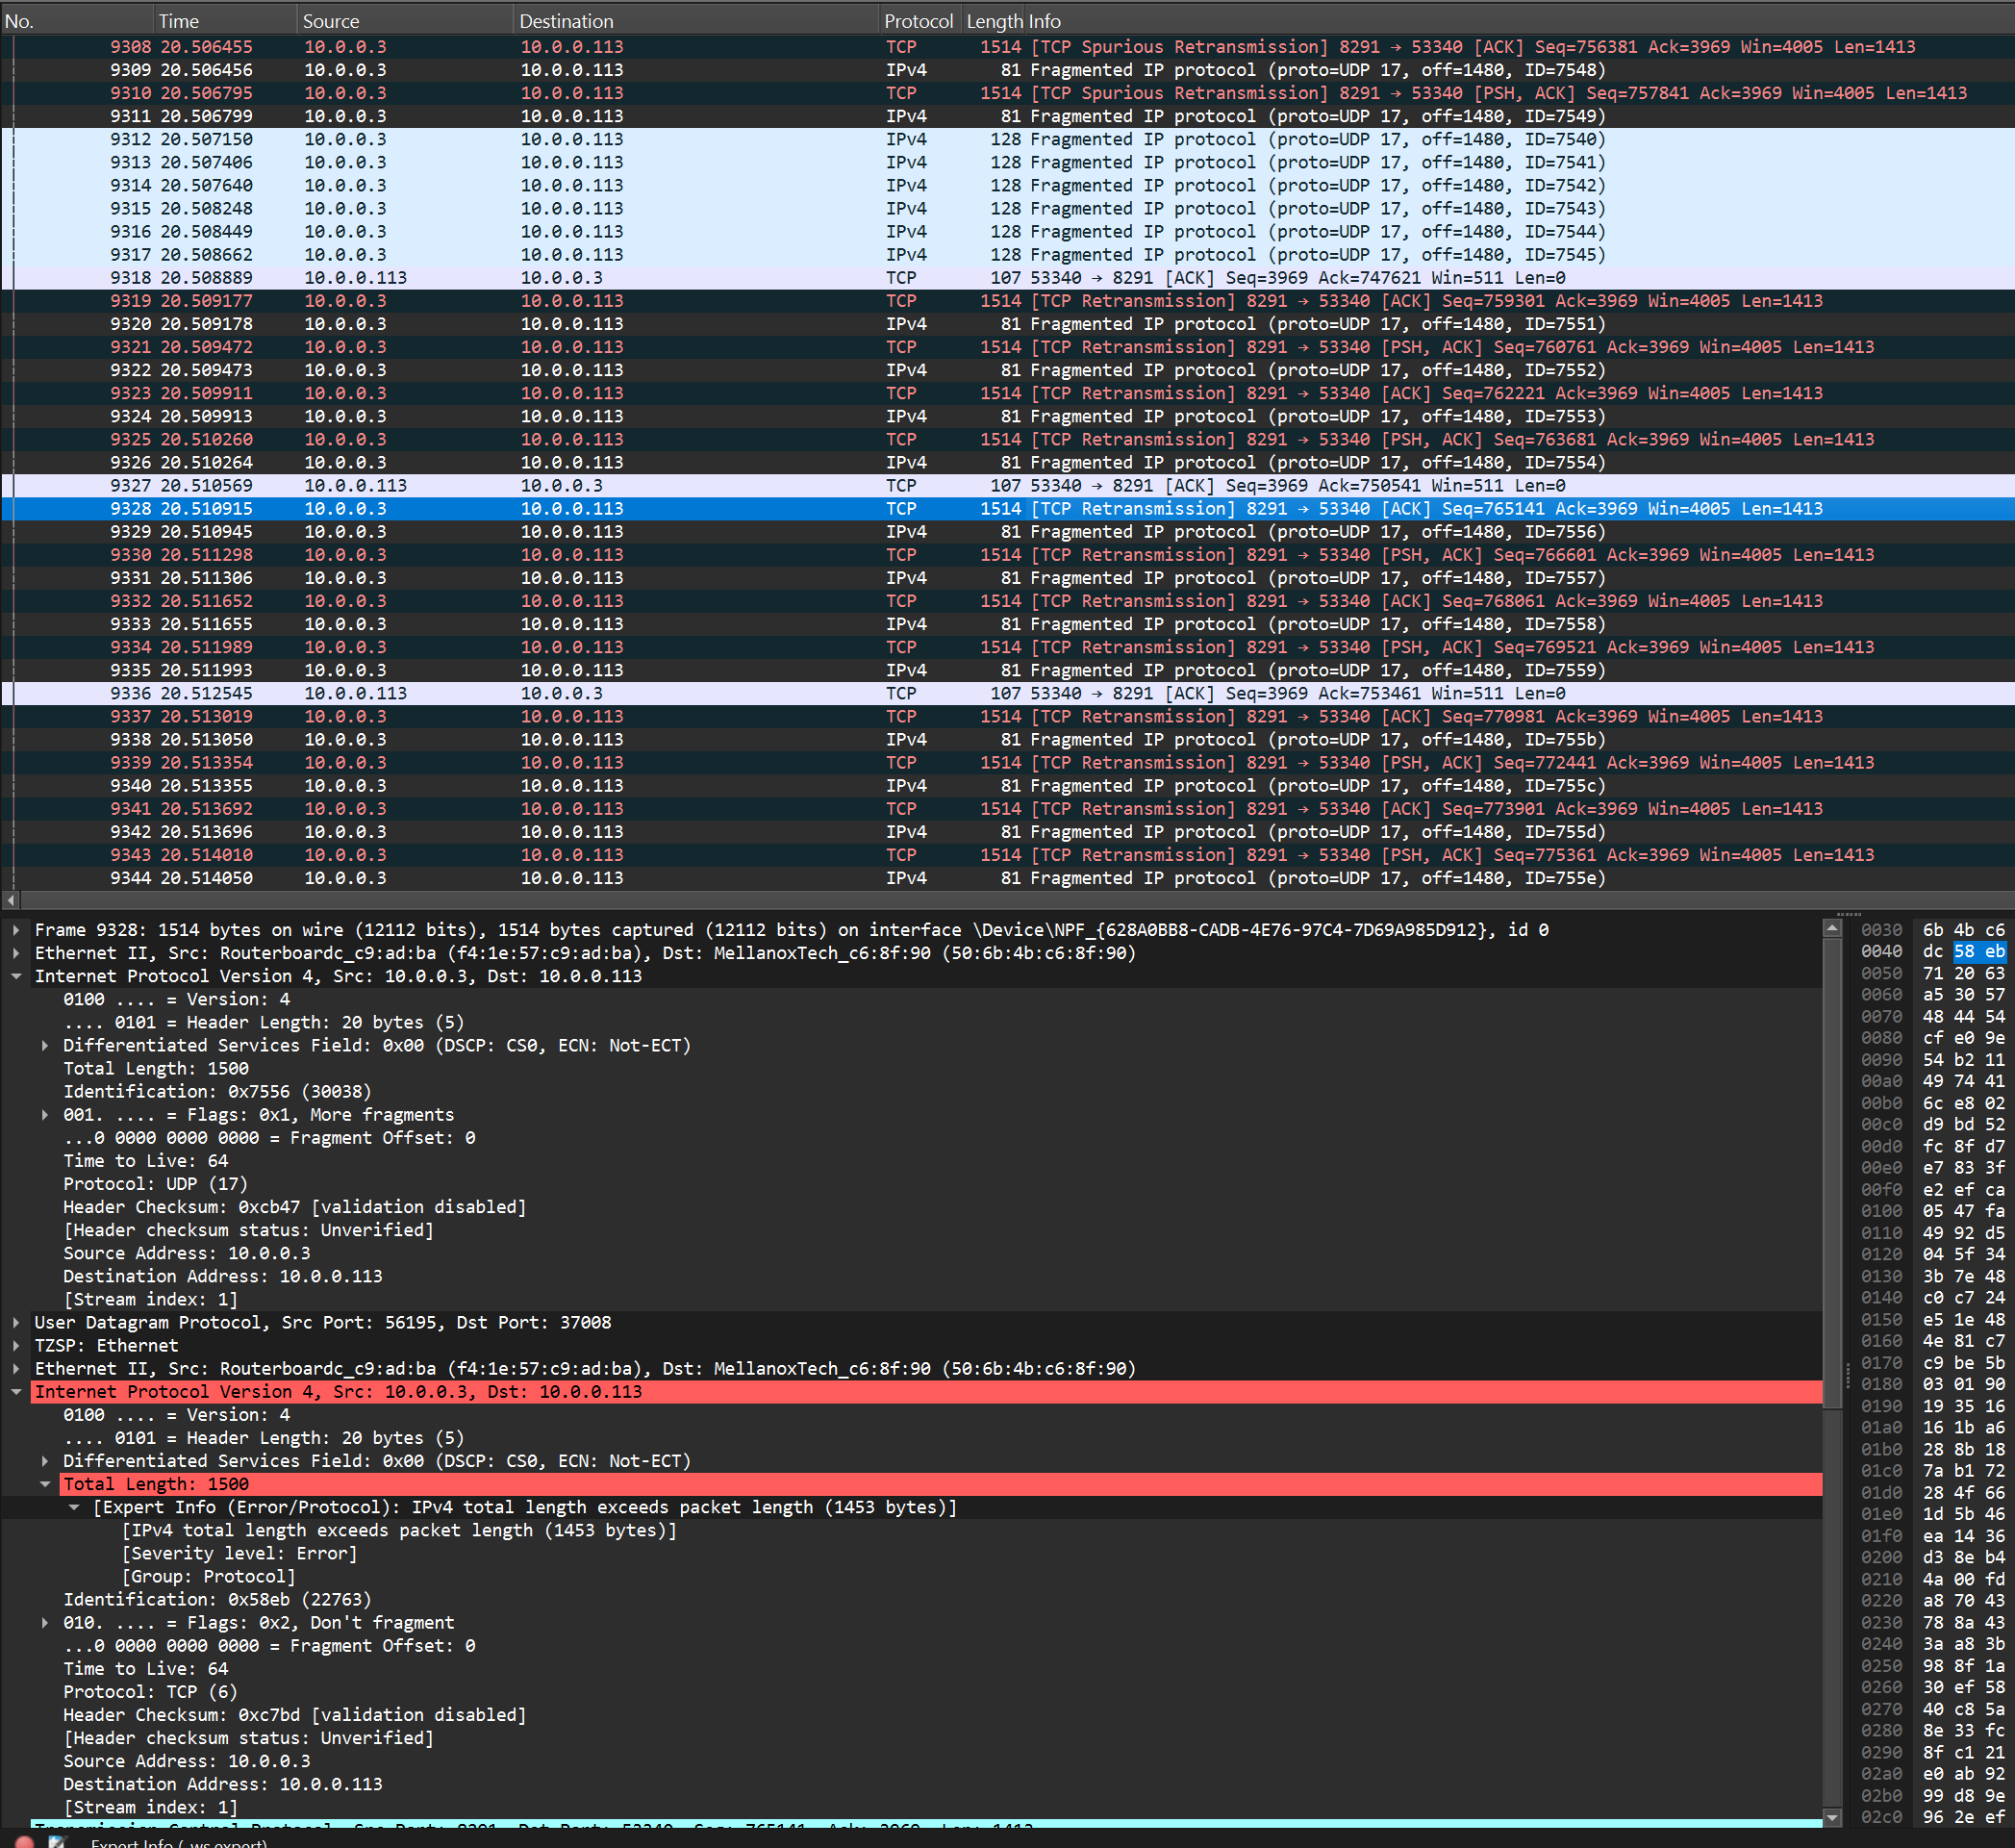Select first Total Length: 1500 field under UDP IP

(x=156, y=1069)
